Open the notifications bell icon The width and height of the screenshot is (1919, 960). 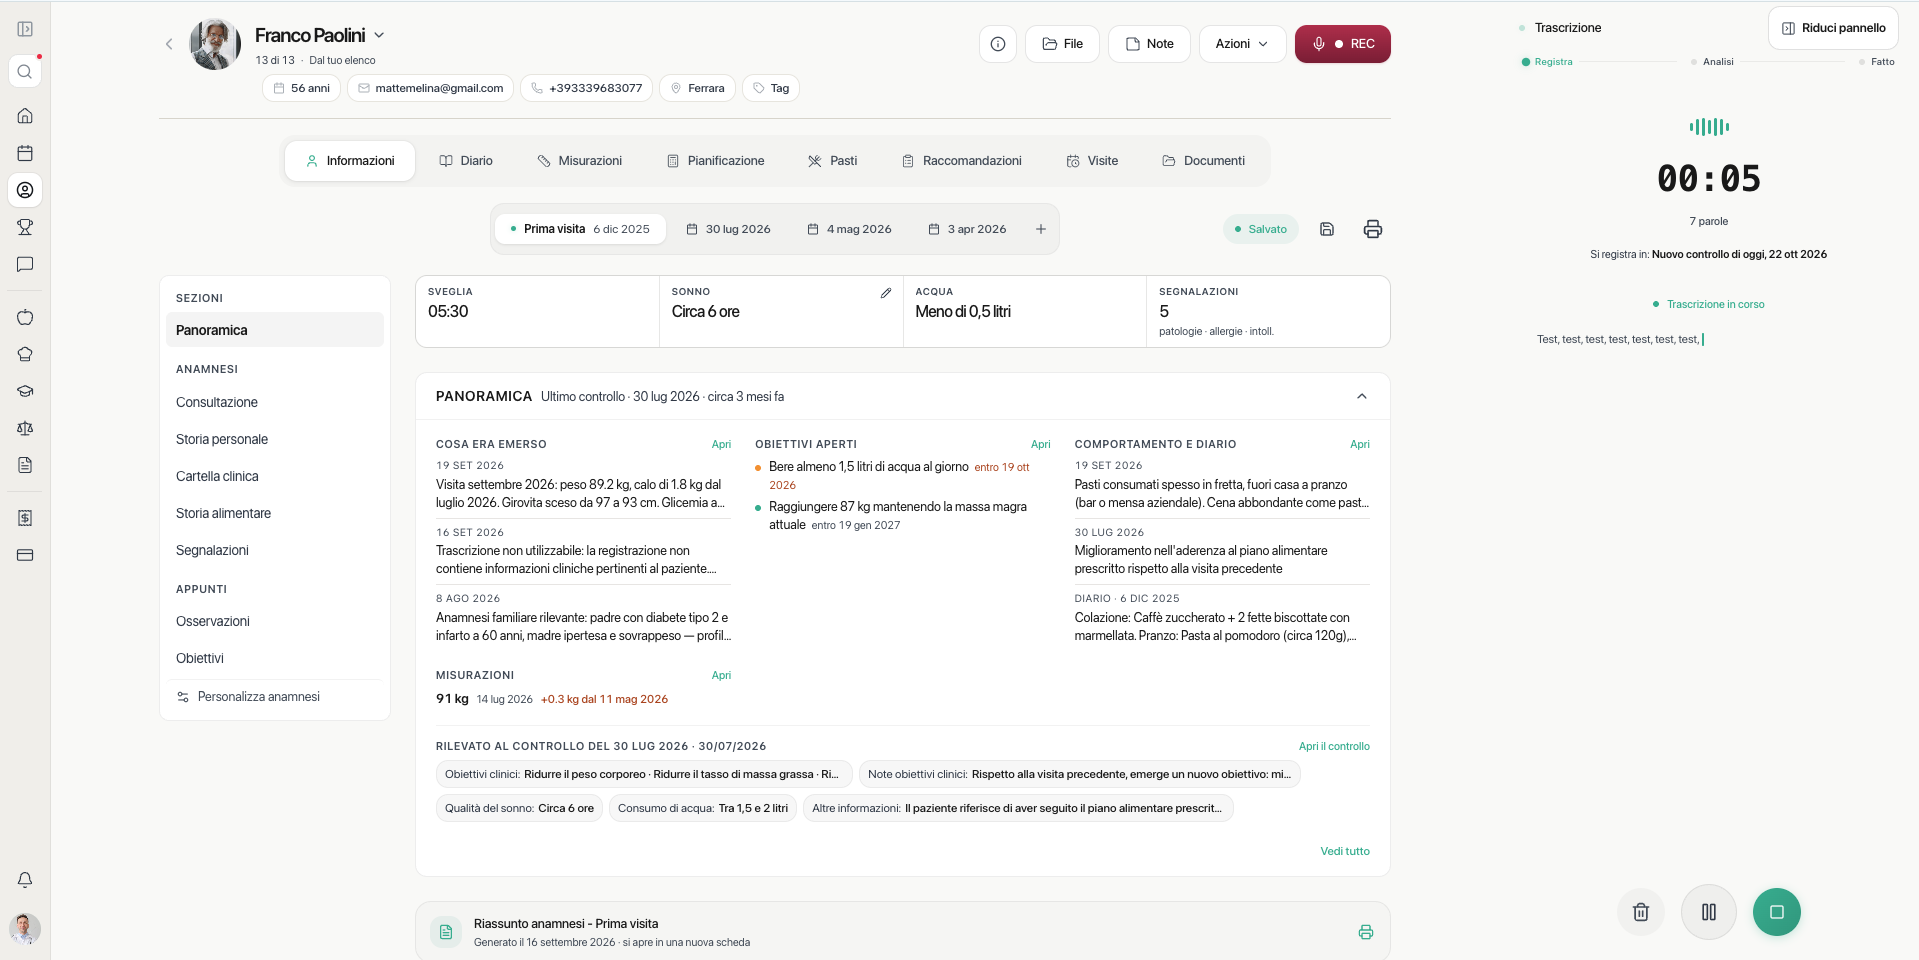(25, 880)
